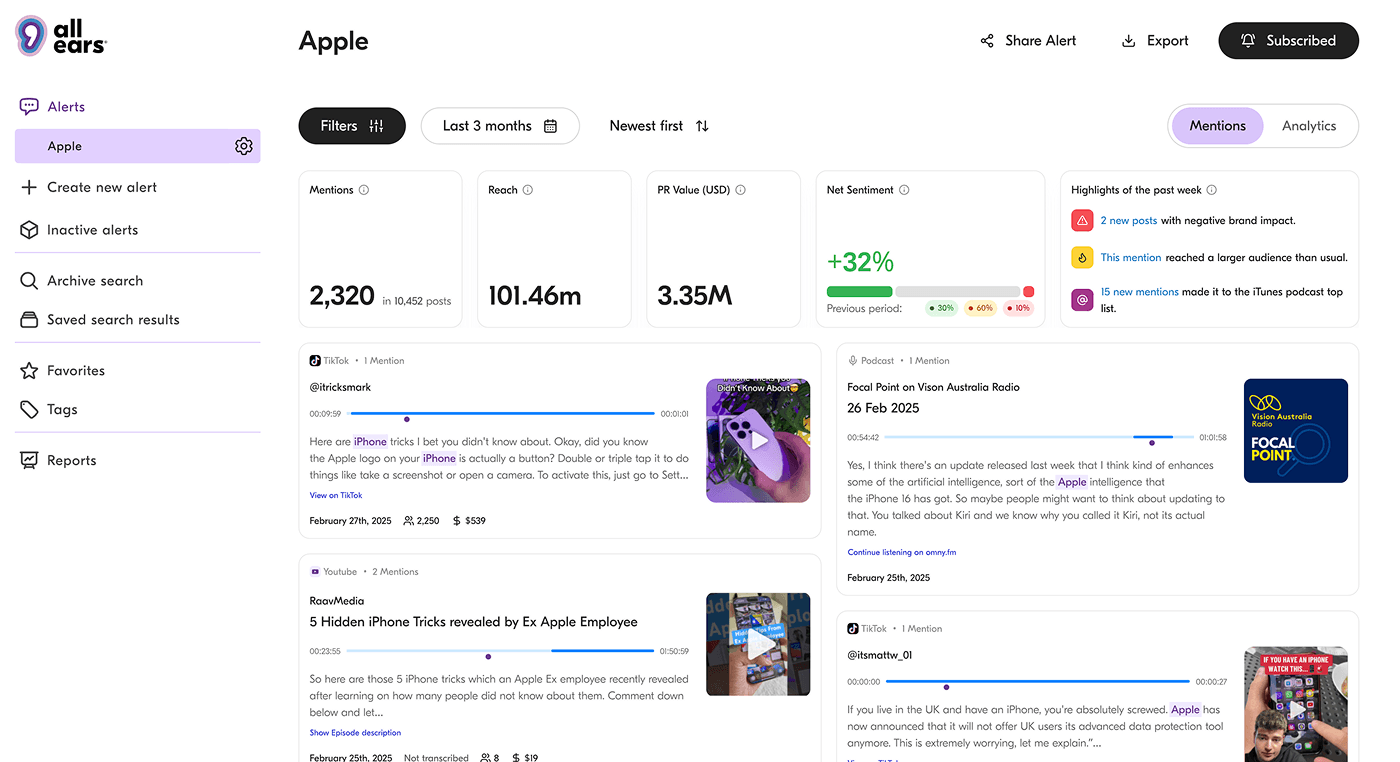Open the Newest first sort option
The width and height of the screenshot is (1400, 762).
click(x=659, y=126)
